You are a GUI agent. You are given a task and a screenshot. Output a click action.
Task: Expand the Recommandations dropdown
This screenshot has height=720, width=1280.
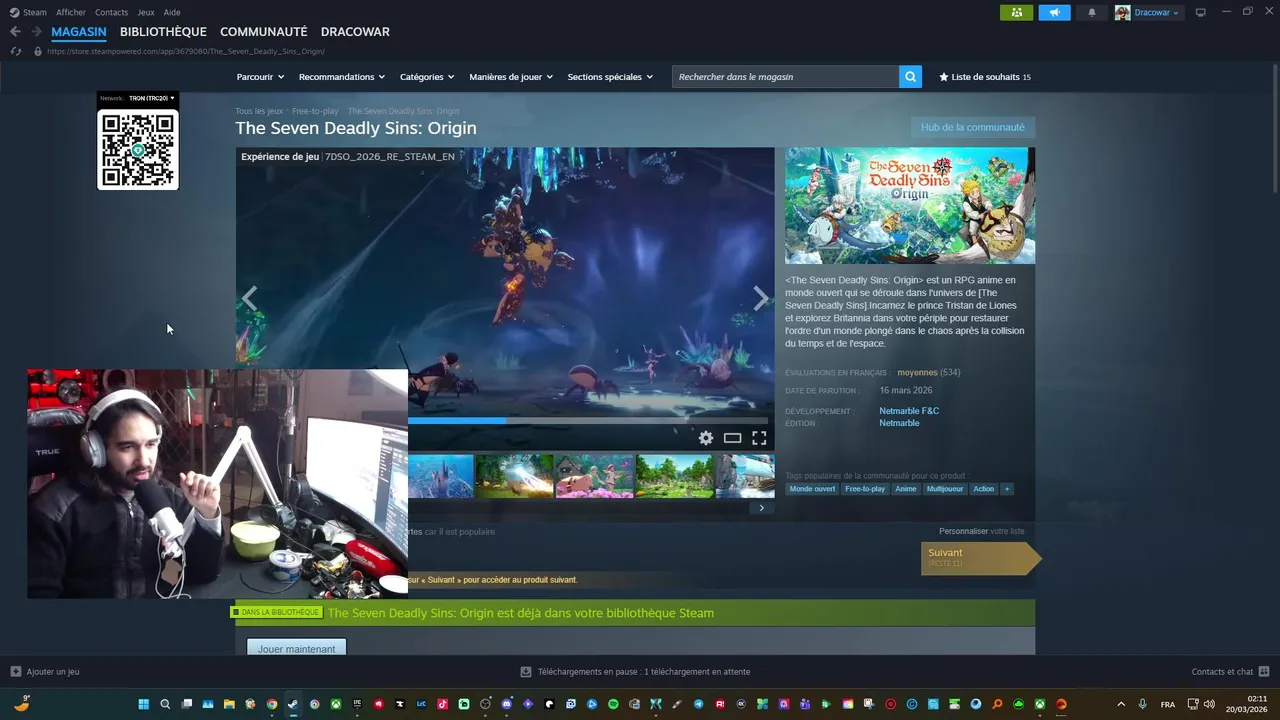pos(342,77)
